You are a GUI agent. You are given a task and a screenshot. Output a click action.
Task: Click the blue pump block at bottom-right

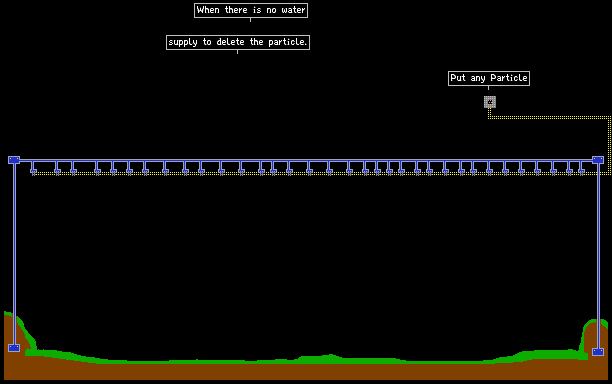598,352
